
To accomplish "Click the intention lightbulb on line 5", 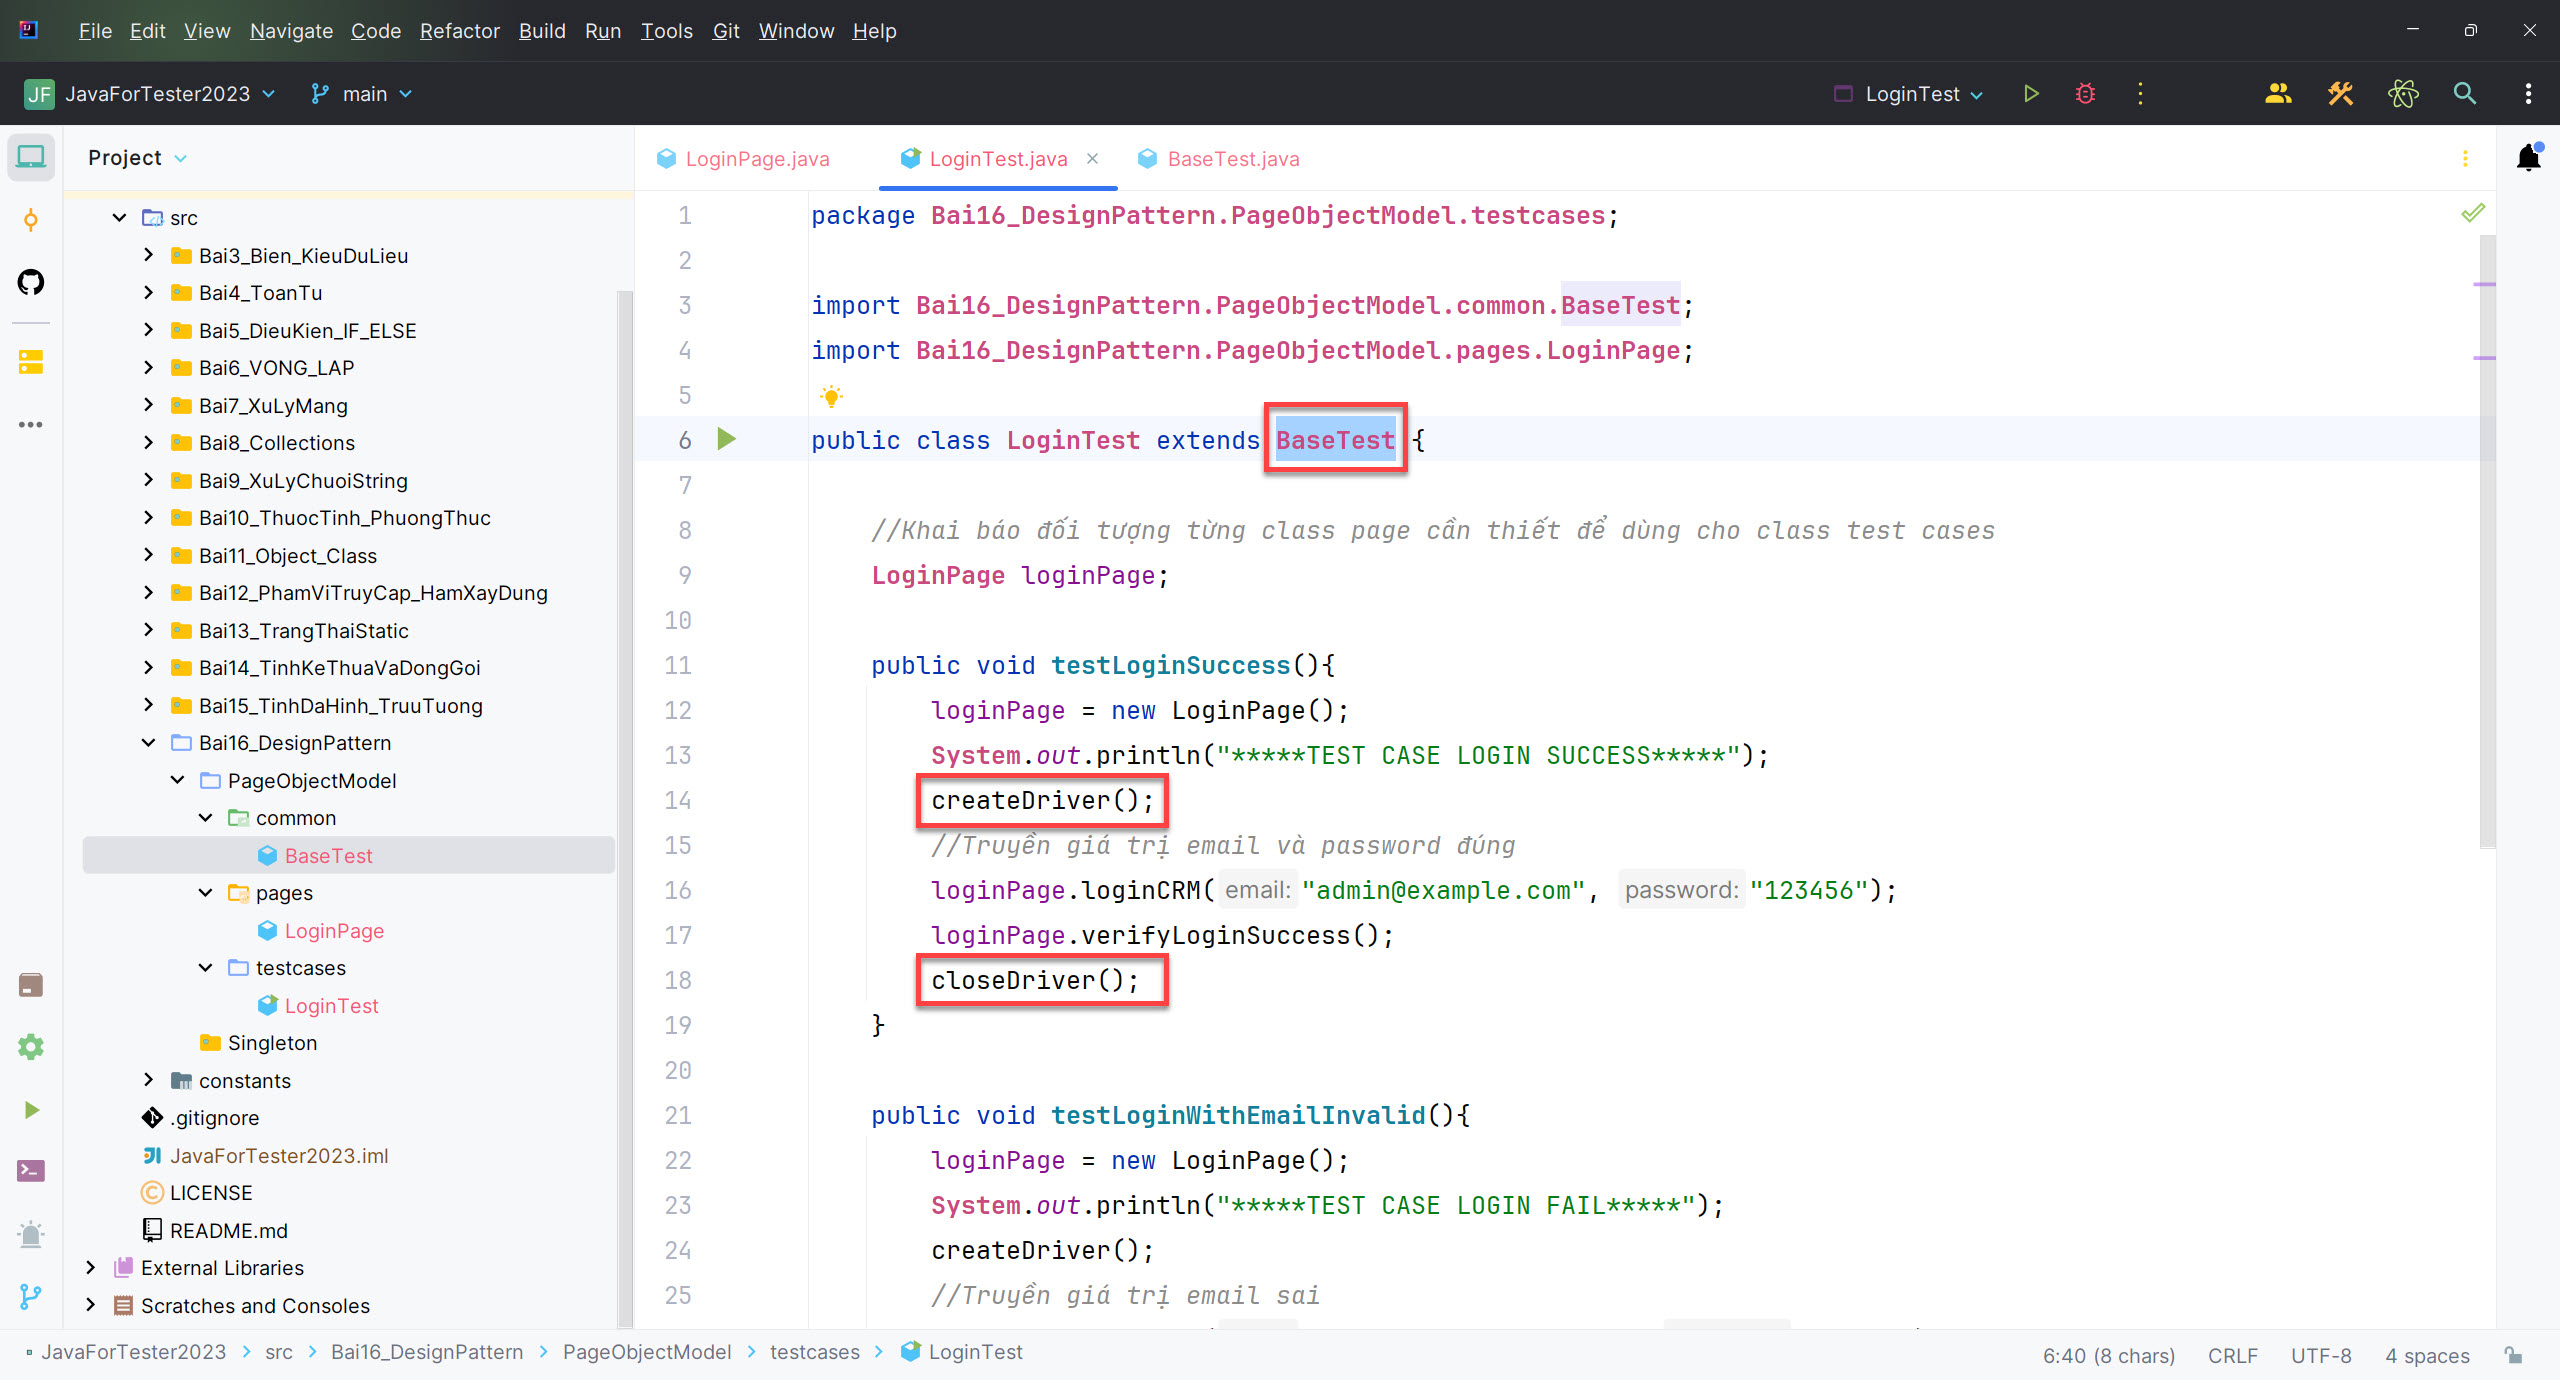I will [x=831, y=396].
